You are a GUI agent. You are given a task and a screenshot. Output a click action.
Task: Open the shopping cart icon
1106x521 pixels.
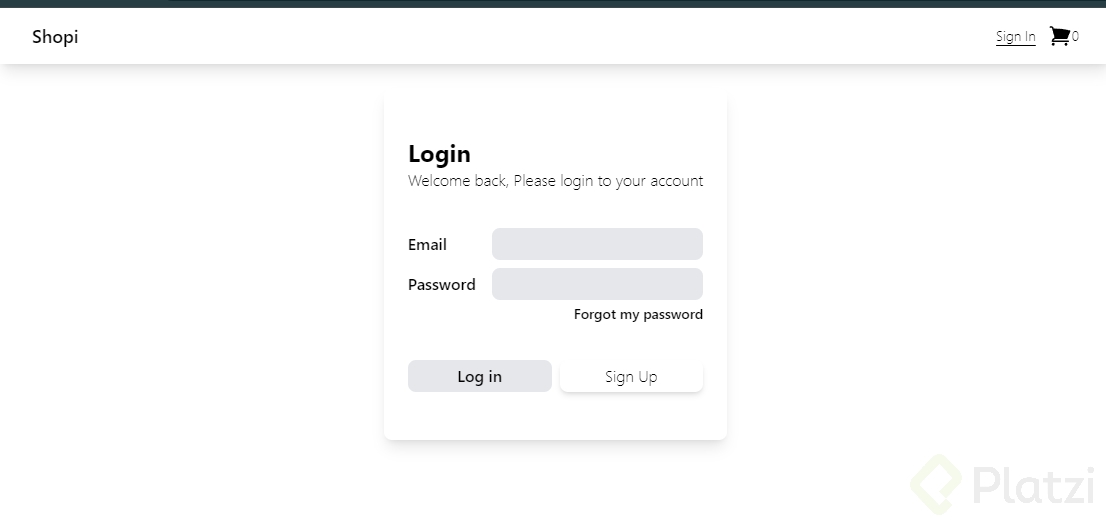(x=1059, y=37)
